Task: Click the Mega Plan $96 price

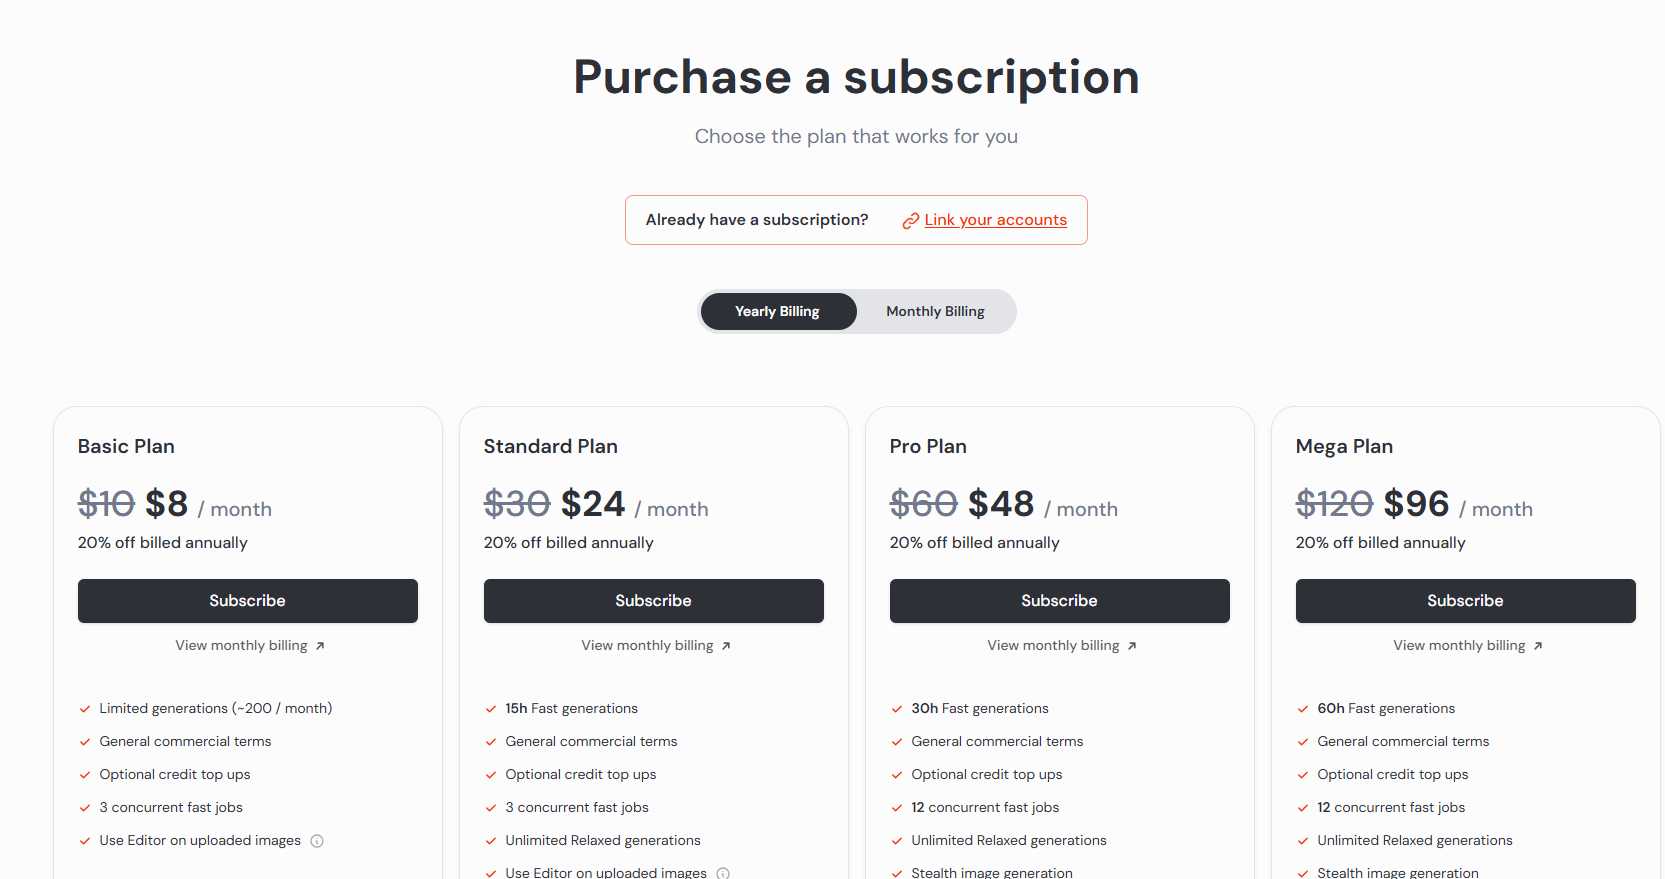Action: [1416, 504]
